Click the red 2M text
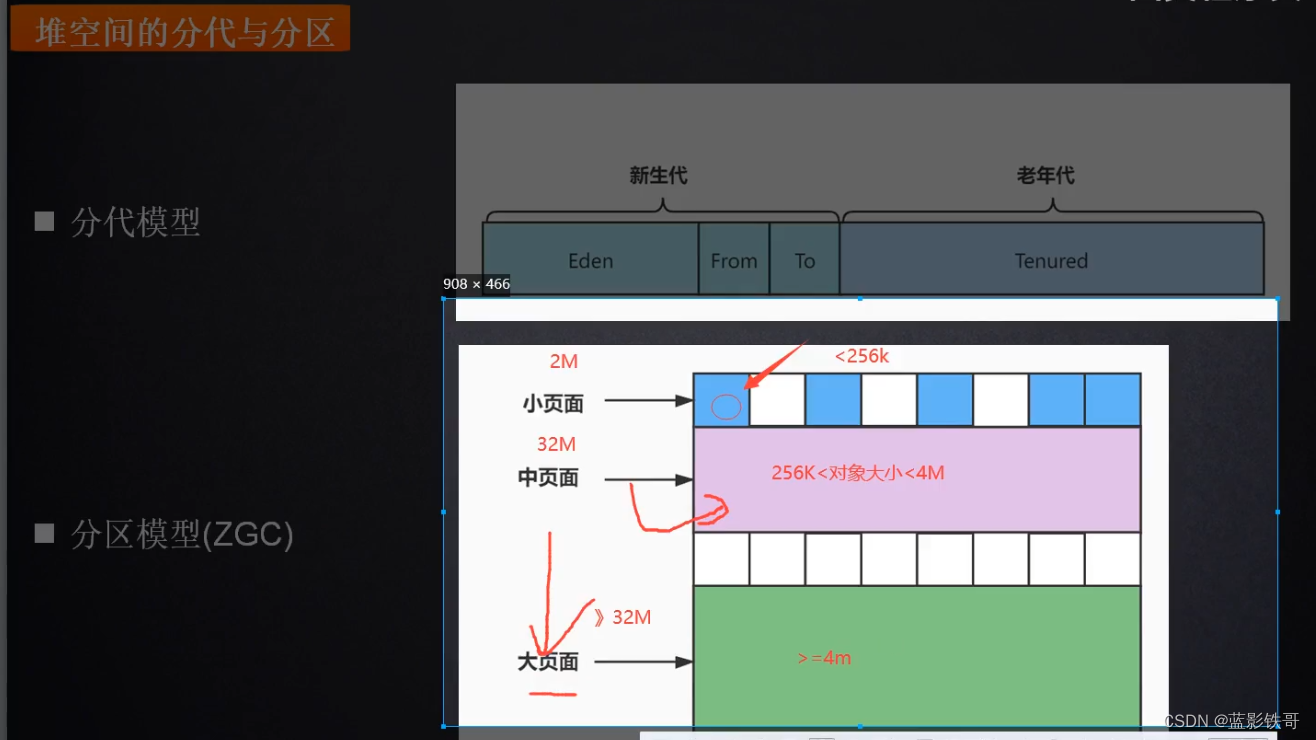This screenshot has height=740, width=1316. click(564, 362)
